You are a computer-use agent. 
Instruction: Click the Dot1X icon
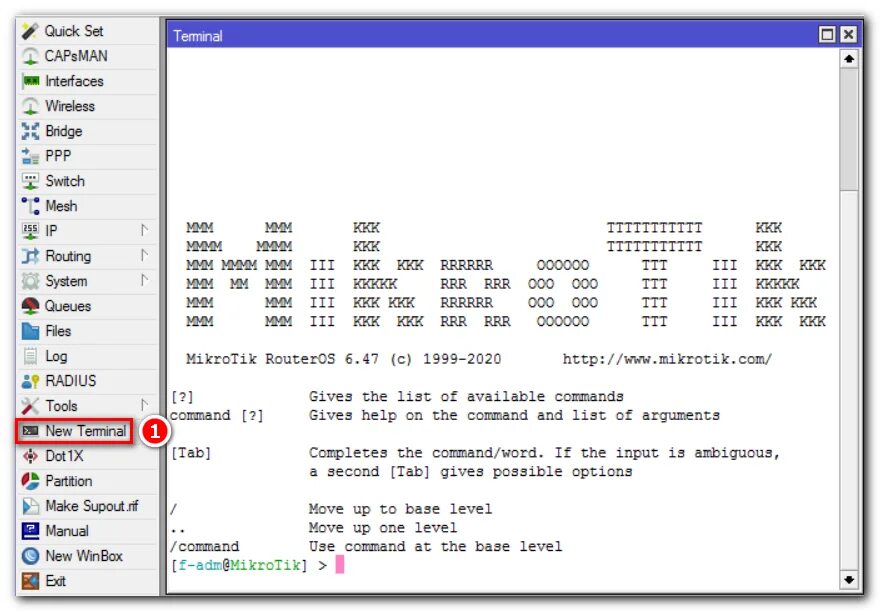click(30, 456)
